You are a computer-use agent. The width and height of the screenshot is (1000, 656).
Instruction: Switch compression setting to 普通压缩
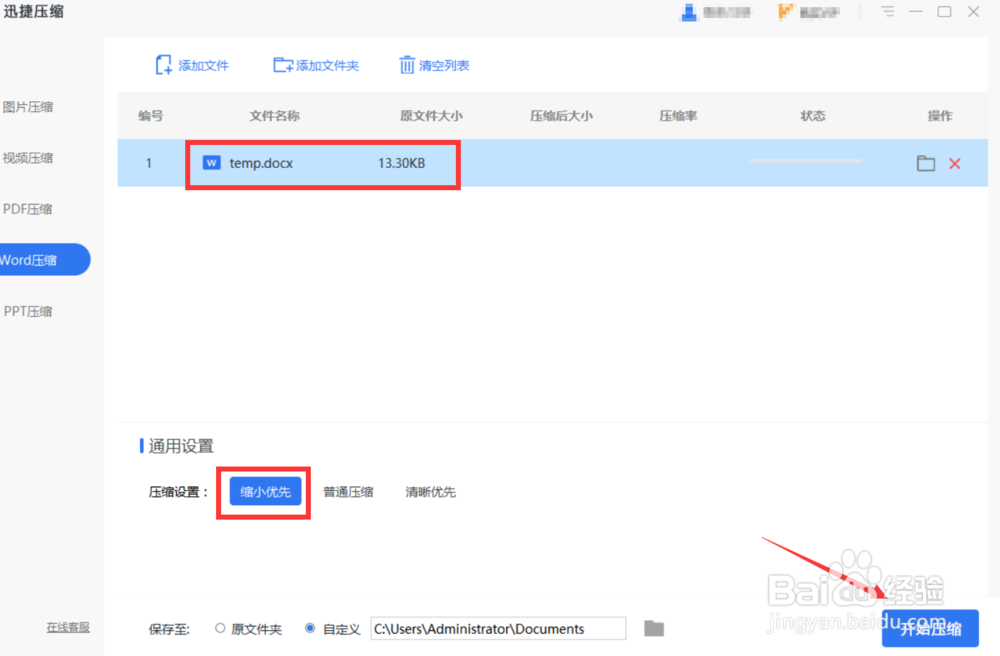point(348,491)
